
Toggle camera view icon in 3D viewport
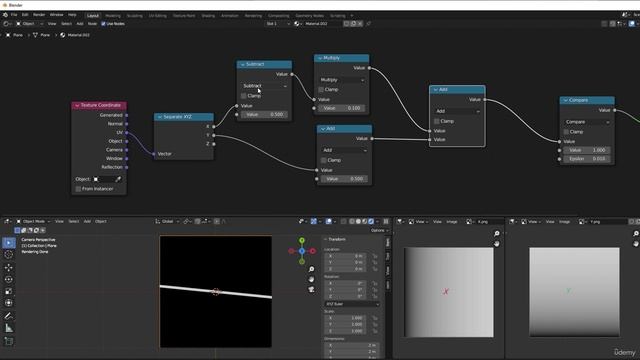(x=311, y=289)
